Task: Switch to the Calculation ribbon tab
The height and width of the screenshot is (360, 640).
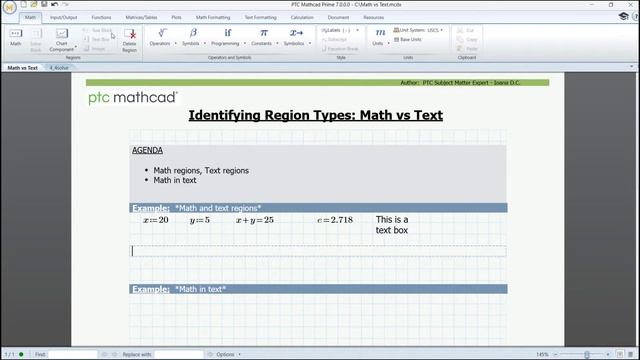Action: click(302, 18)
